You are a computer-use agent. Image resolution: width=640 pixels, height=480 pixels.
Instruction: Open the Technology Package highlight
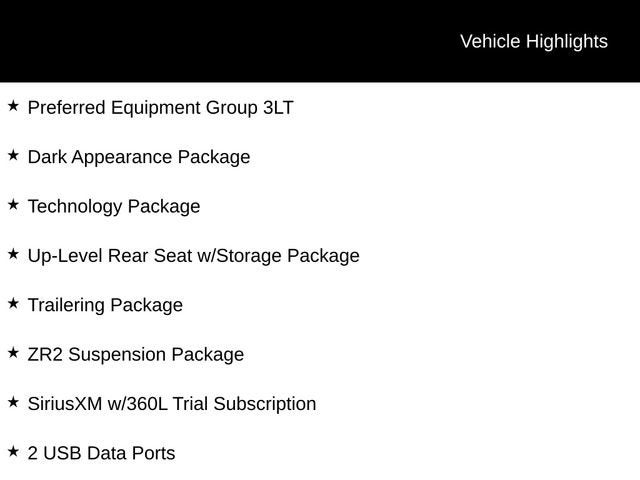pos(114,206)
